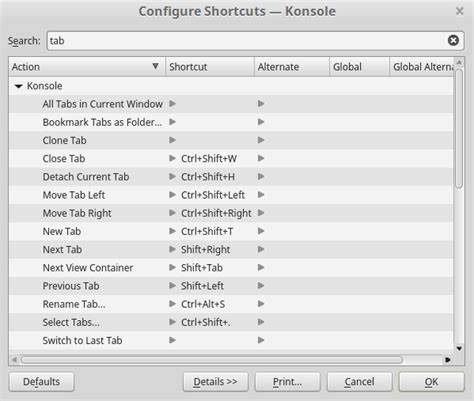
Task: Expand shortcut arrow for Close Tab
Action: pyautogui.click(x=172, y=158)
